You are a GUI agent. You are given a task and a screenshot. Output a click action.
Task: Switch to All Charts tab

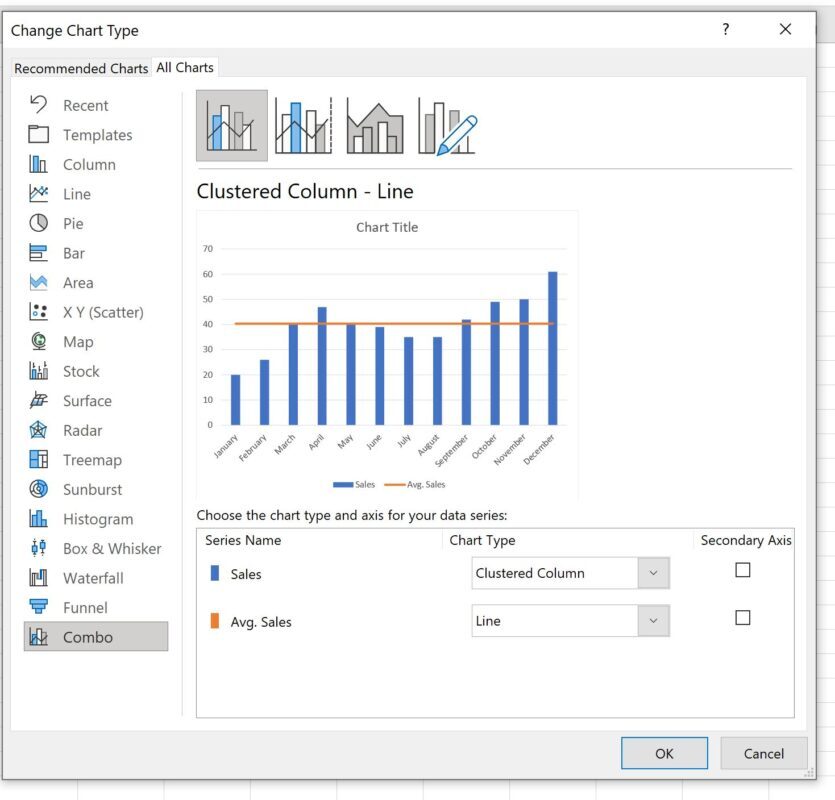185,68
